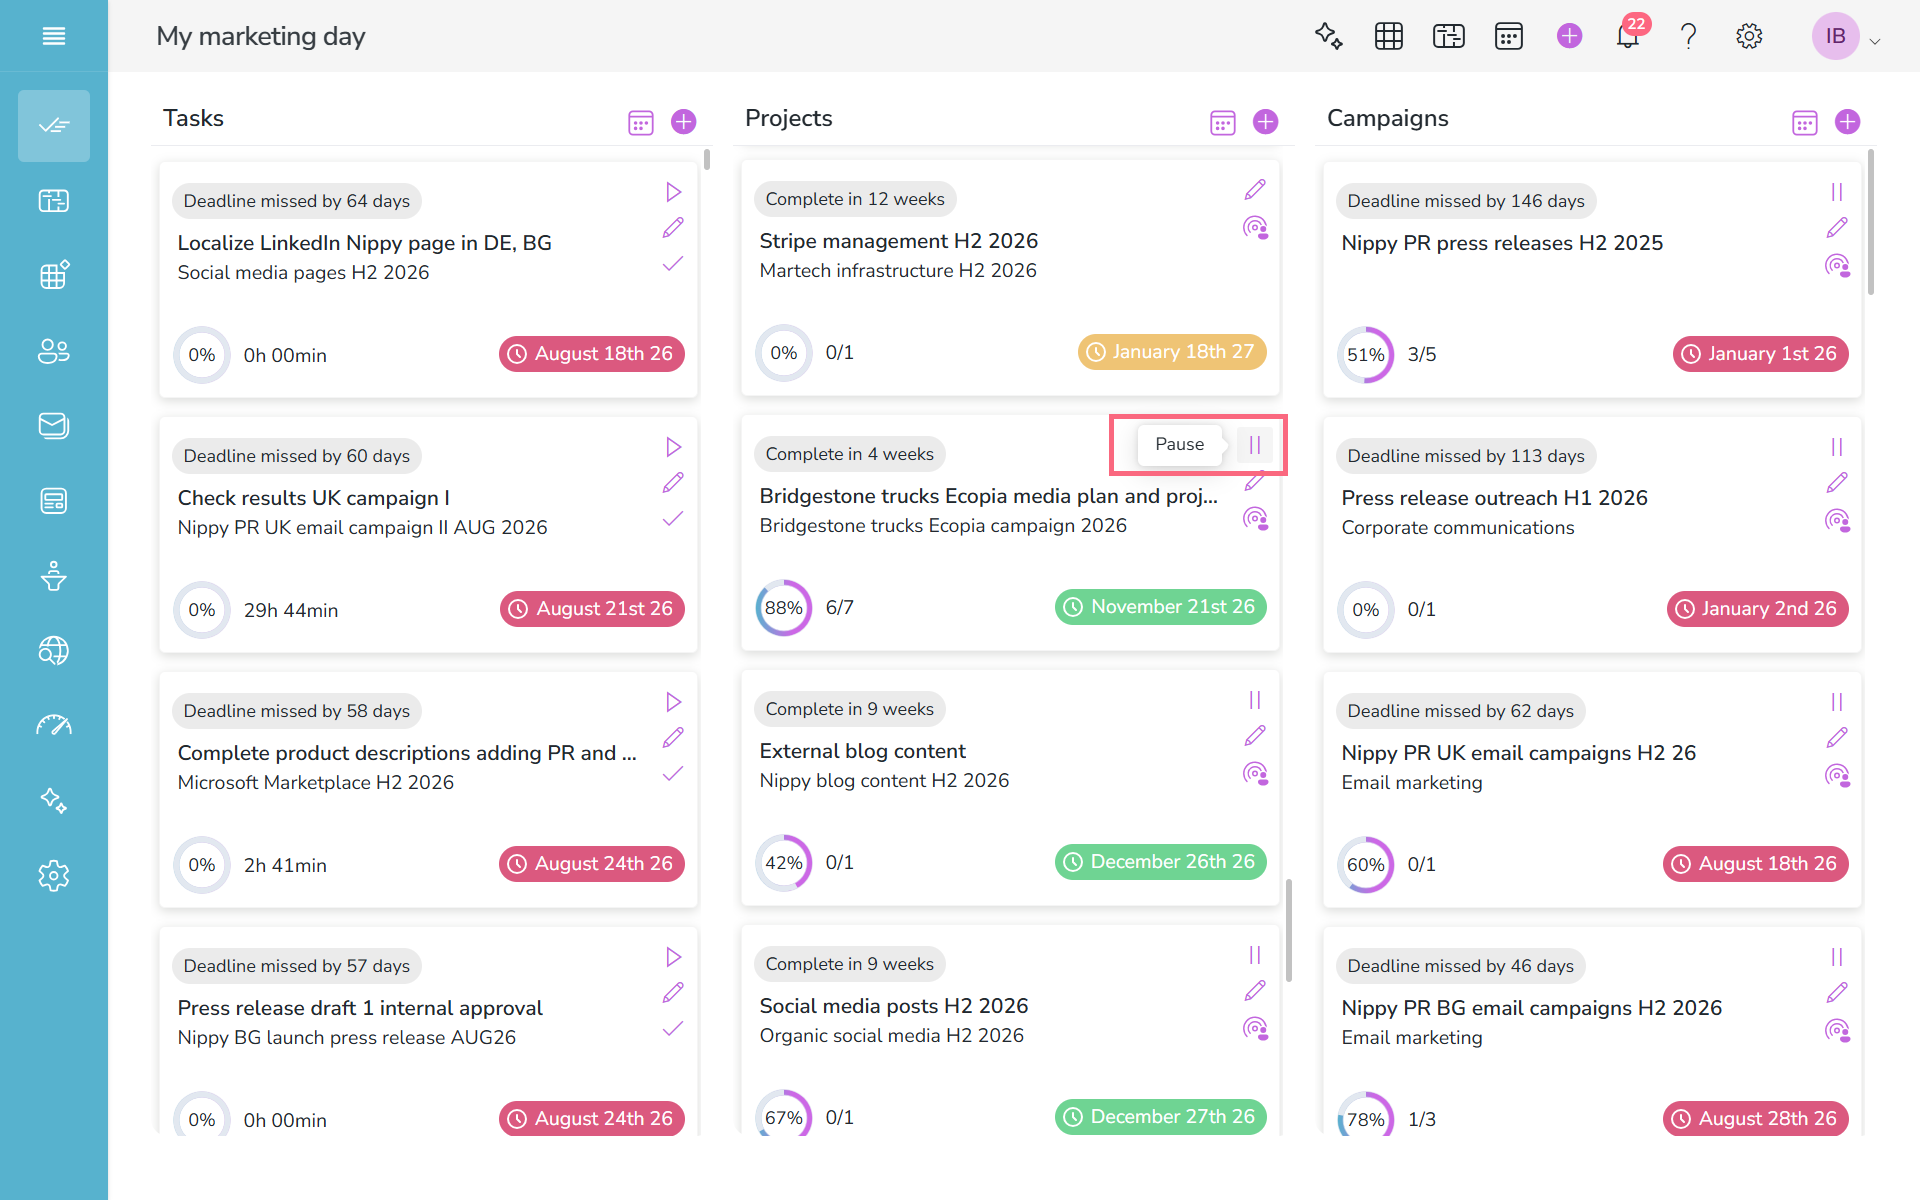Image resolution: width=1920 pixels, height=1200 pixels.
Task: Mark Localize LinkedIn Nippy page task complete
Action: click(673, 264)
